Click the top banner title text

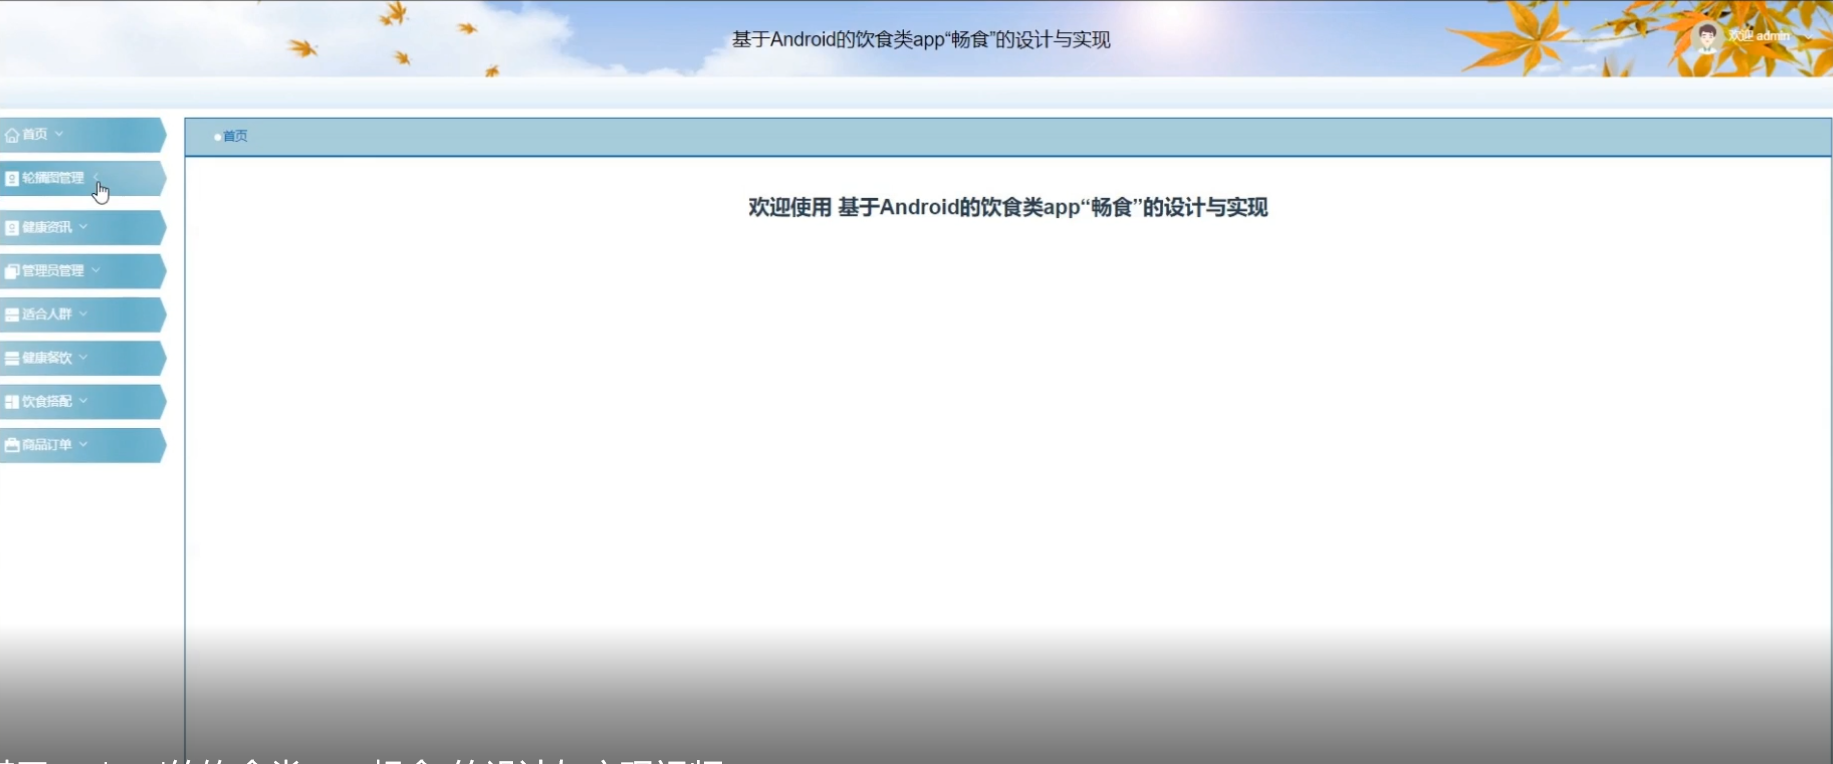point(921,40)
